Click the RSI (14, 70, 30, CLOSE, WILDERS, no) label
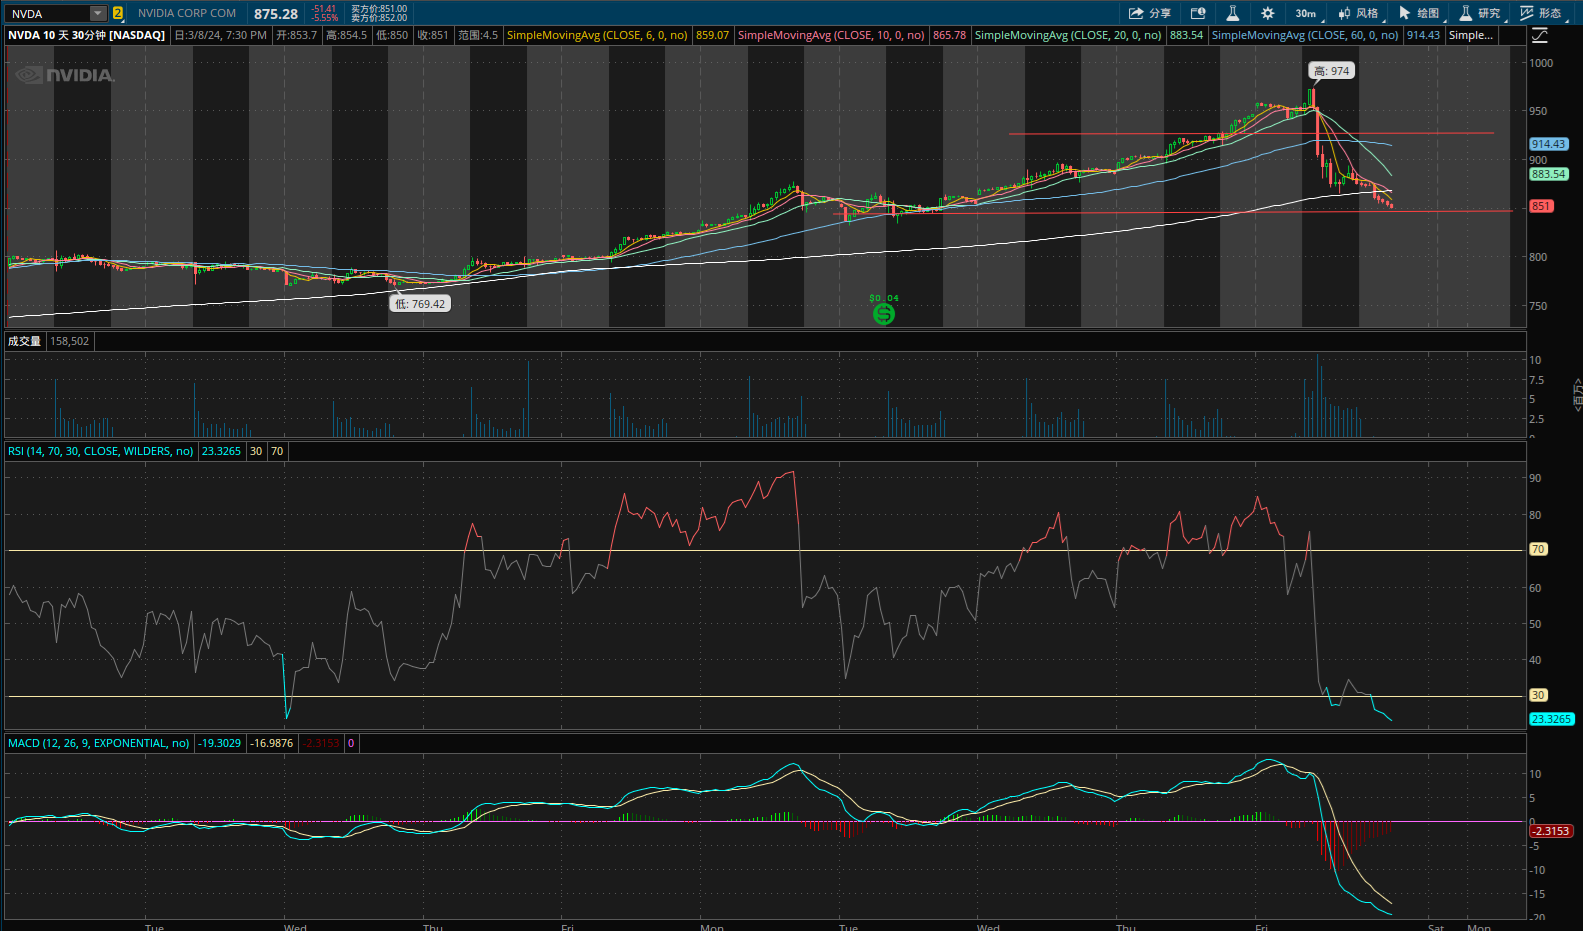This screenshot has height=931, width=1583. [x=101, y=451]
